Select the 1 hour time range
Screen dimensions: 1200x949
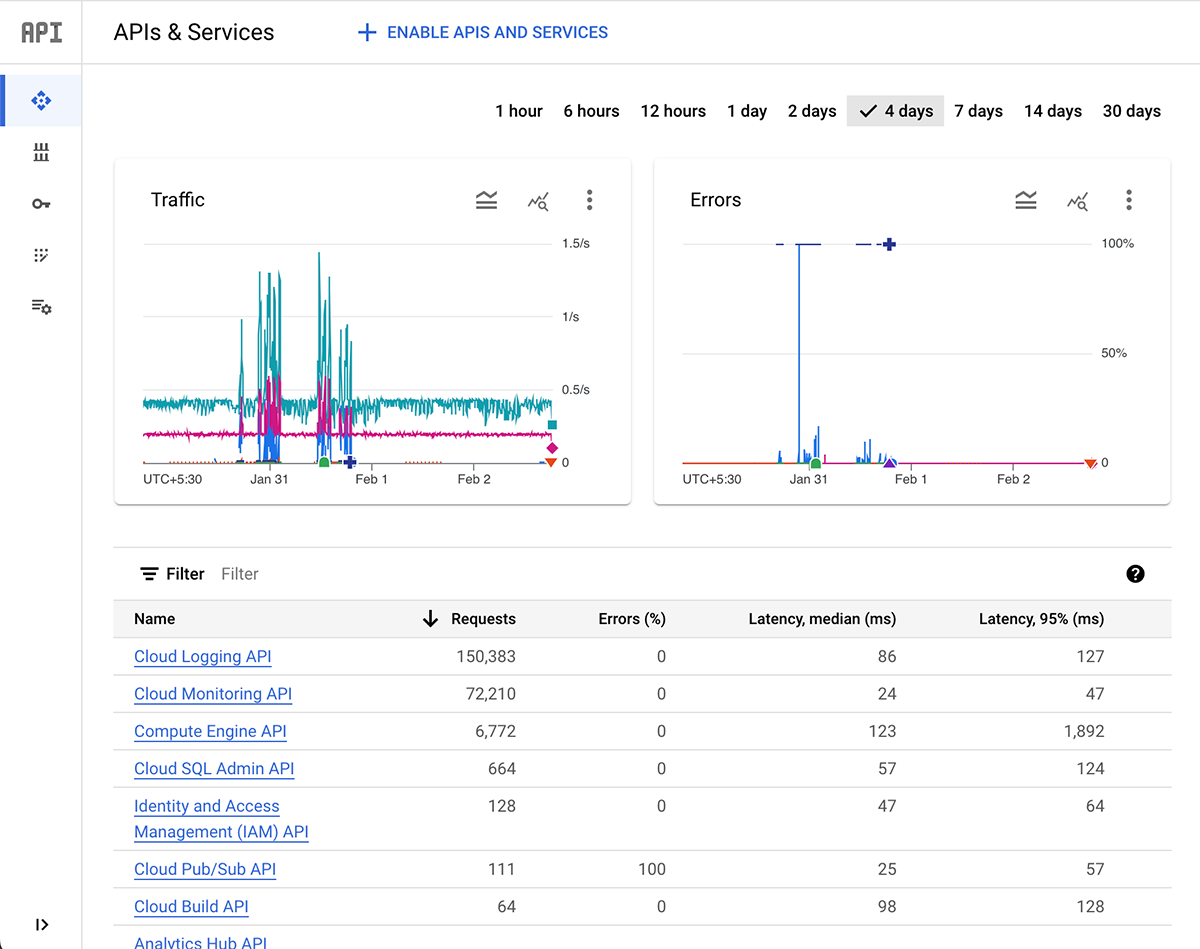(x=519, y=111)
